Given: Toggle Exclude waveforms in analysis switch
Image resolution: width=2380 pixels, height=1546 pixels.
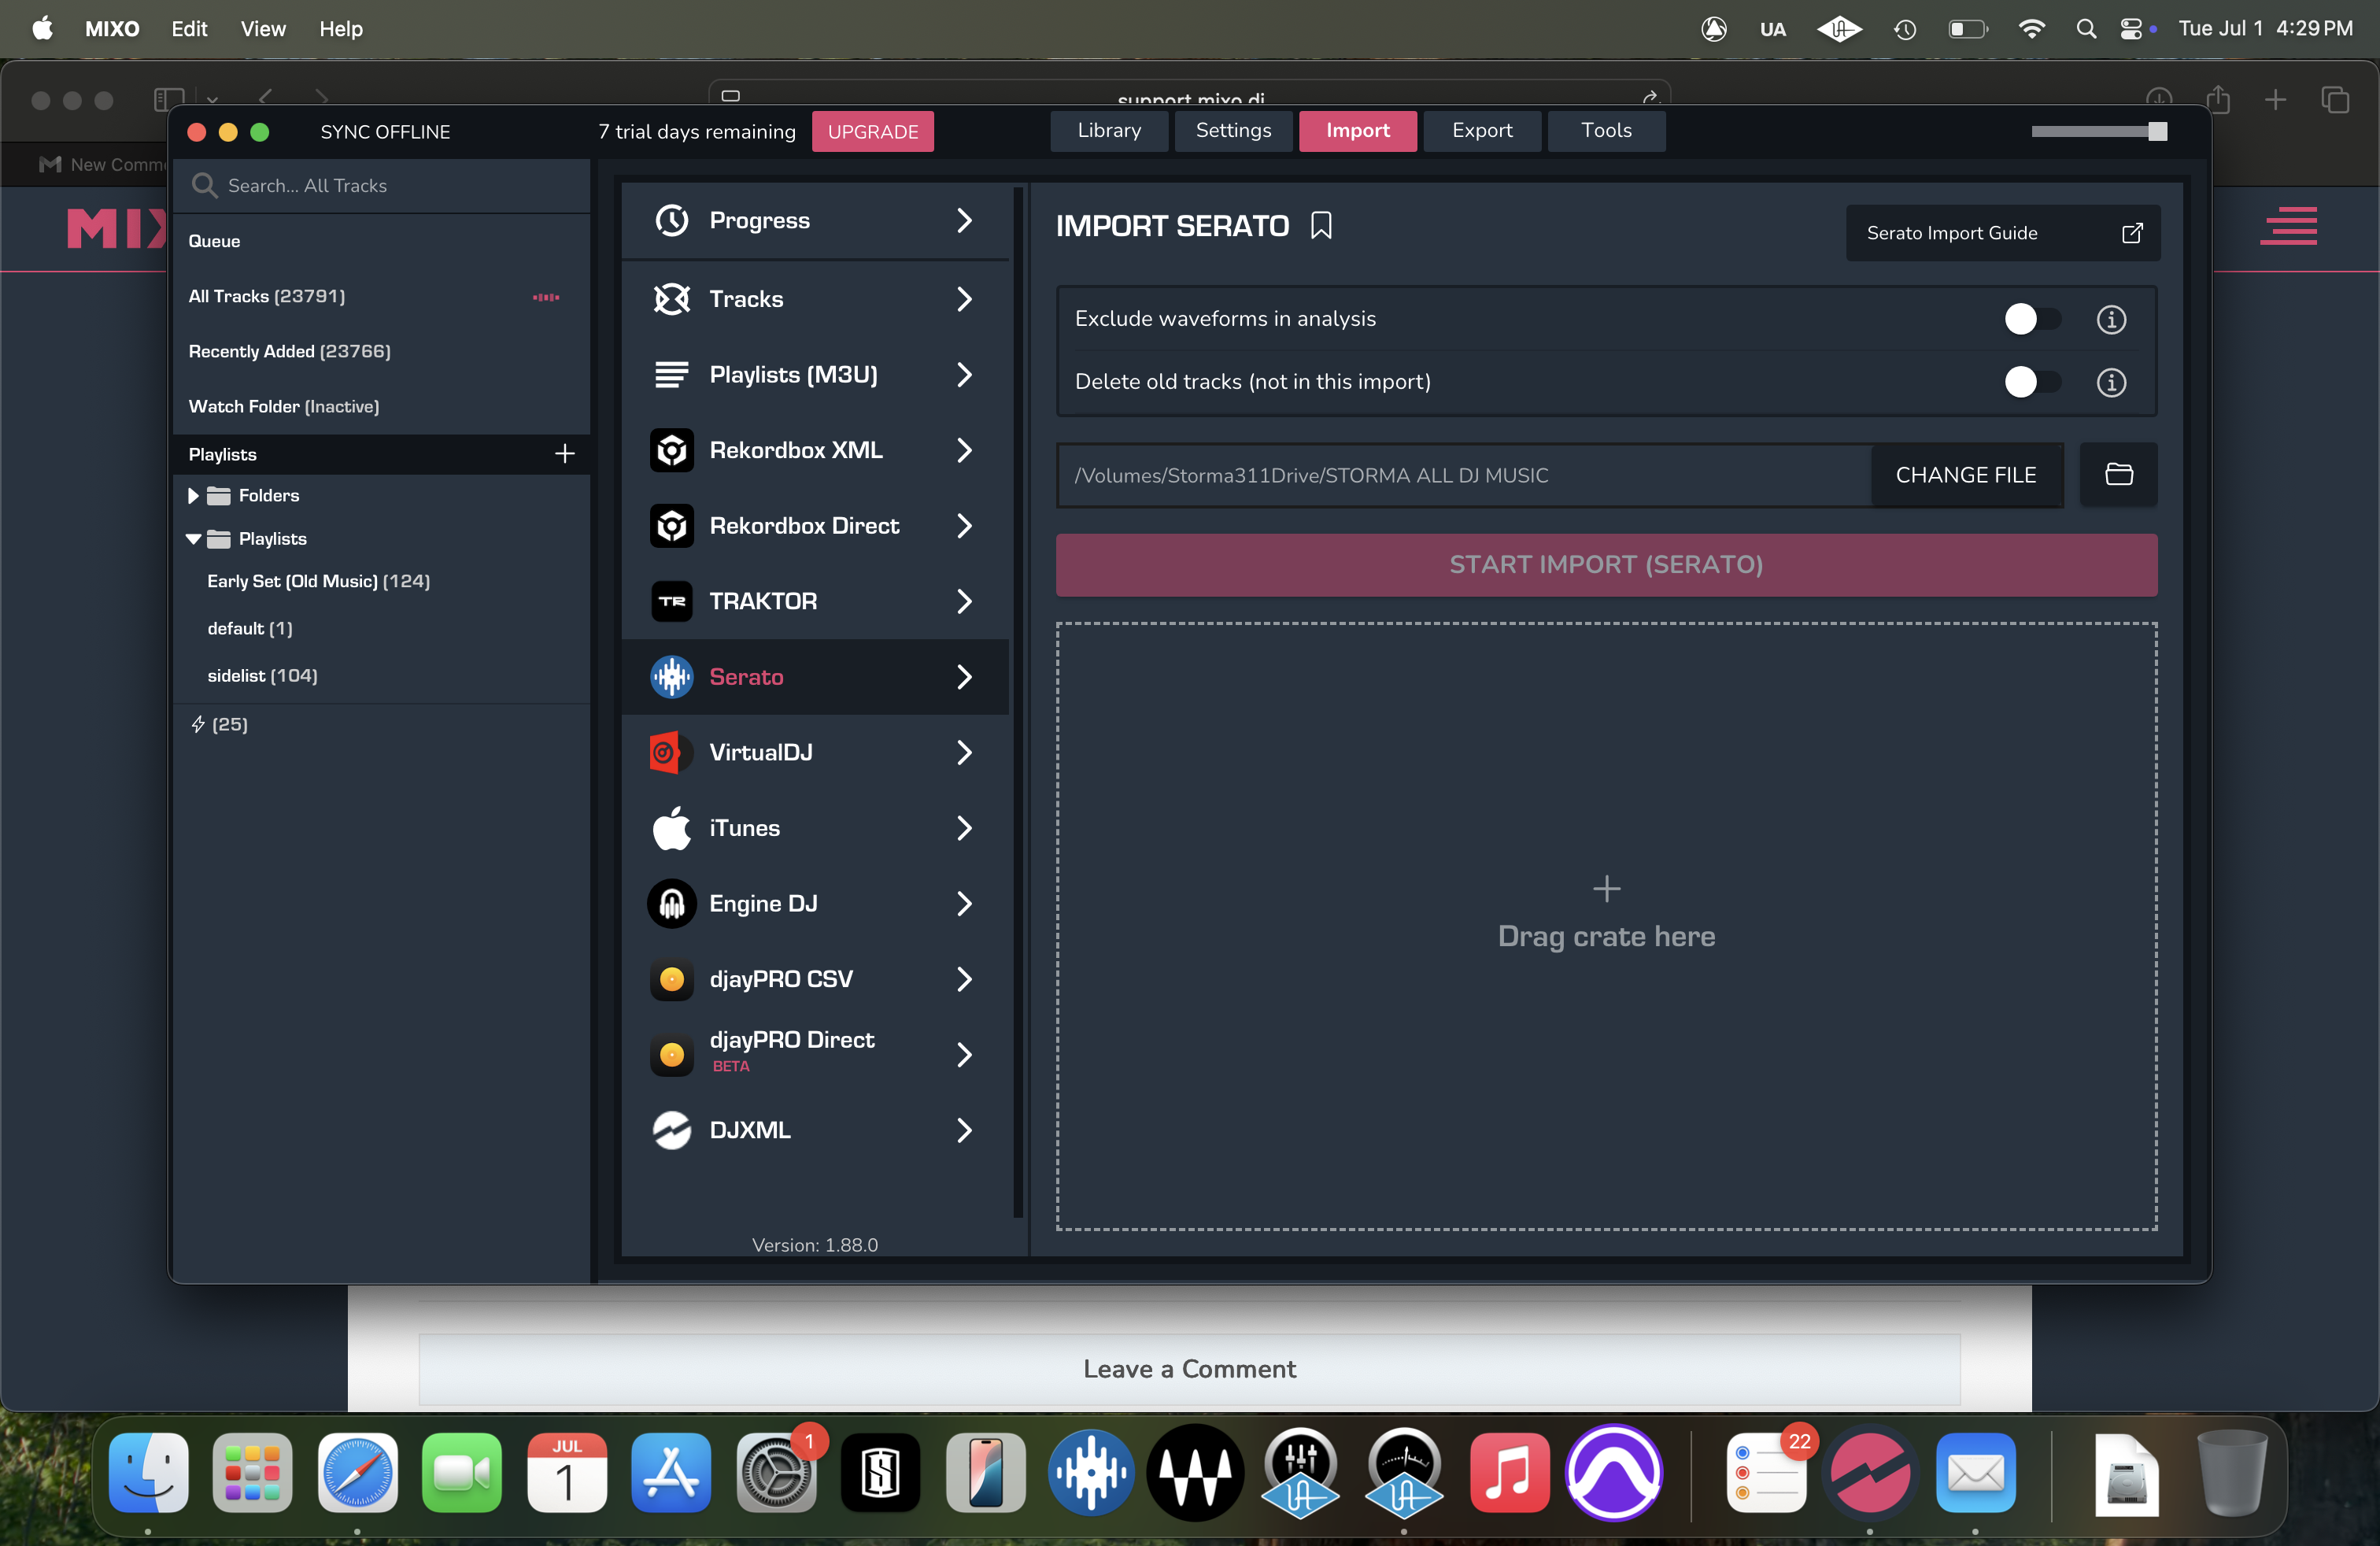Looking at the screenshot, I should point(2031,319).
